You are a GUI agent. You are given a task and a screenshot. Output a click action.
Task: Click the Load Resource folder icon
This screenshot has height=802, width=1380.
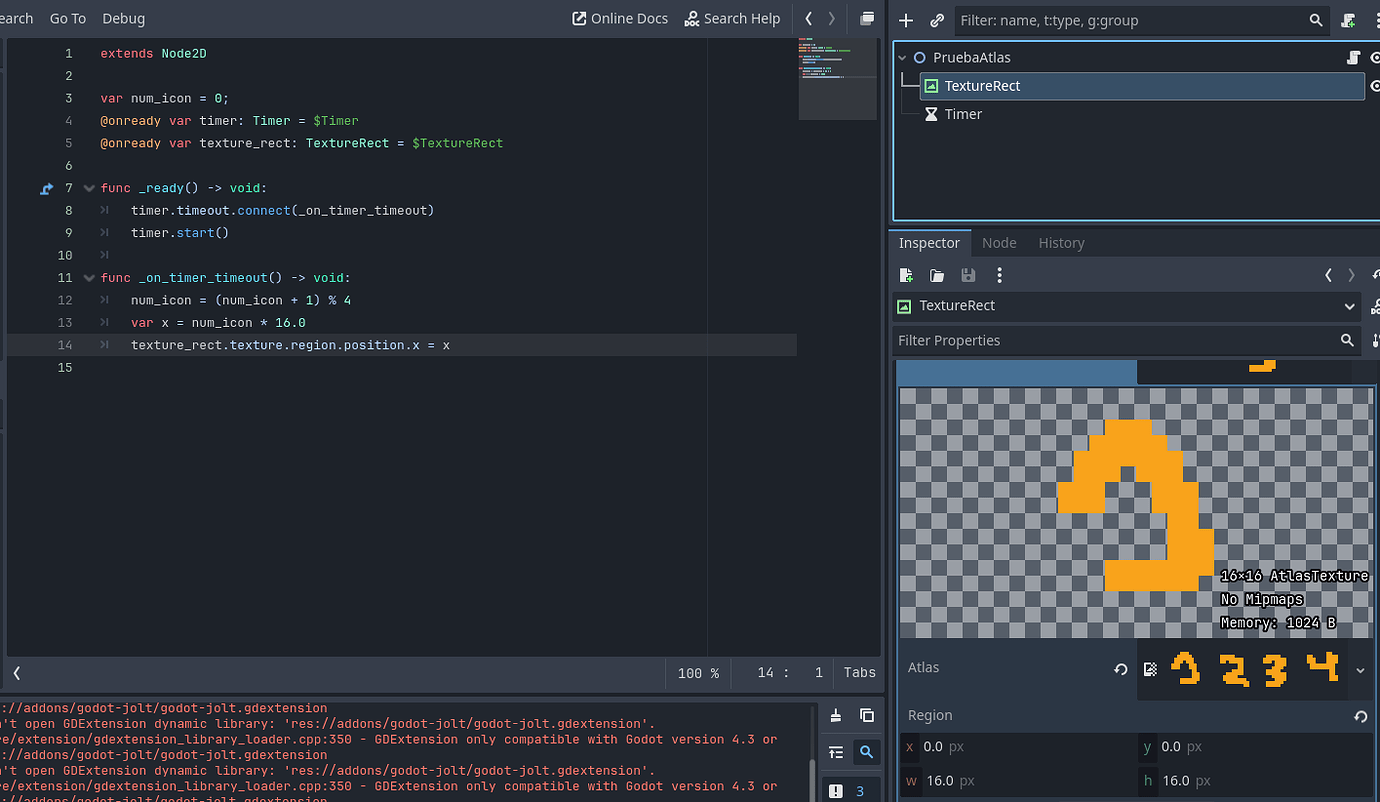tap(936, 275)
